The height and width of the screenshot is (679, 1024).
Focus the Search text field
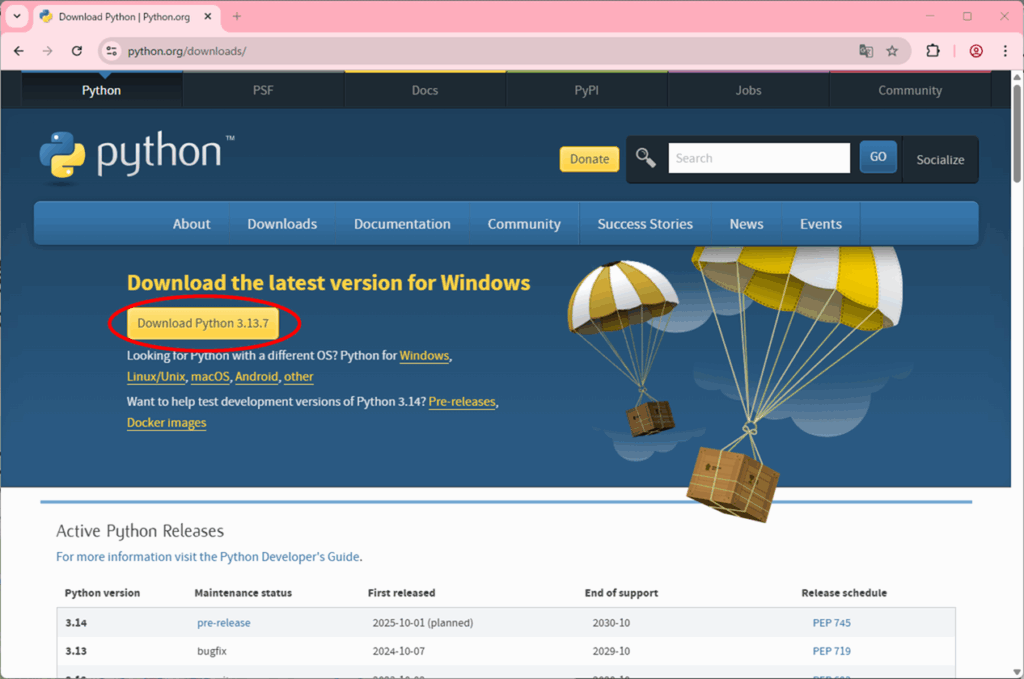(759, 158)
